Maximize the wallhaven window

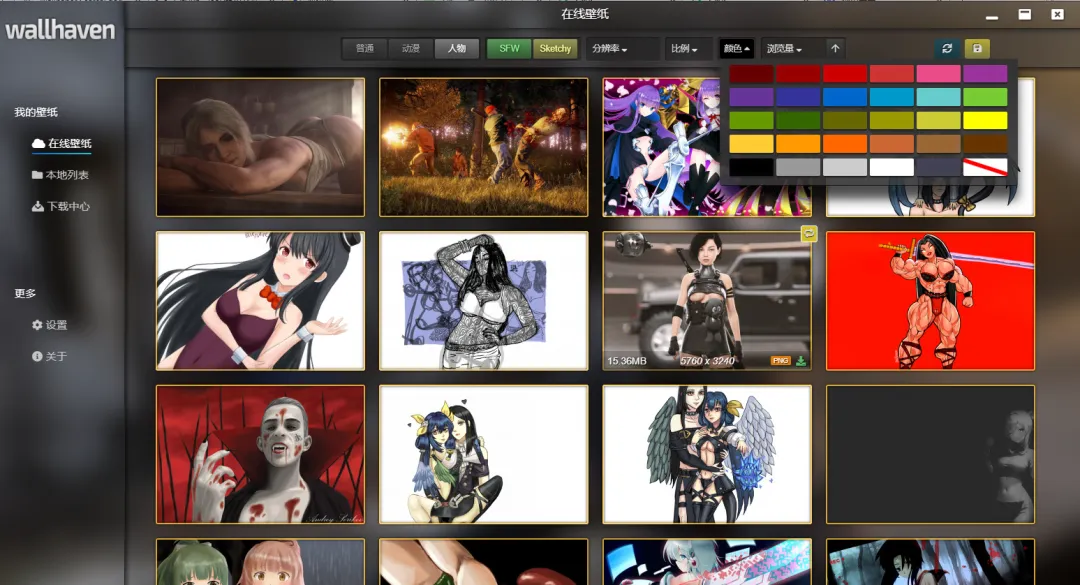pos(1025,14)
